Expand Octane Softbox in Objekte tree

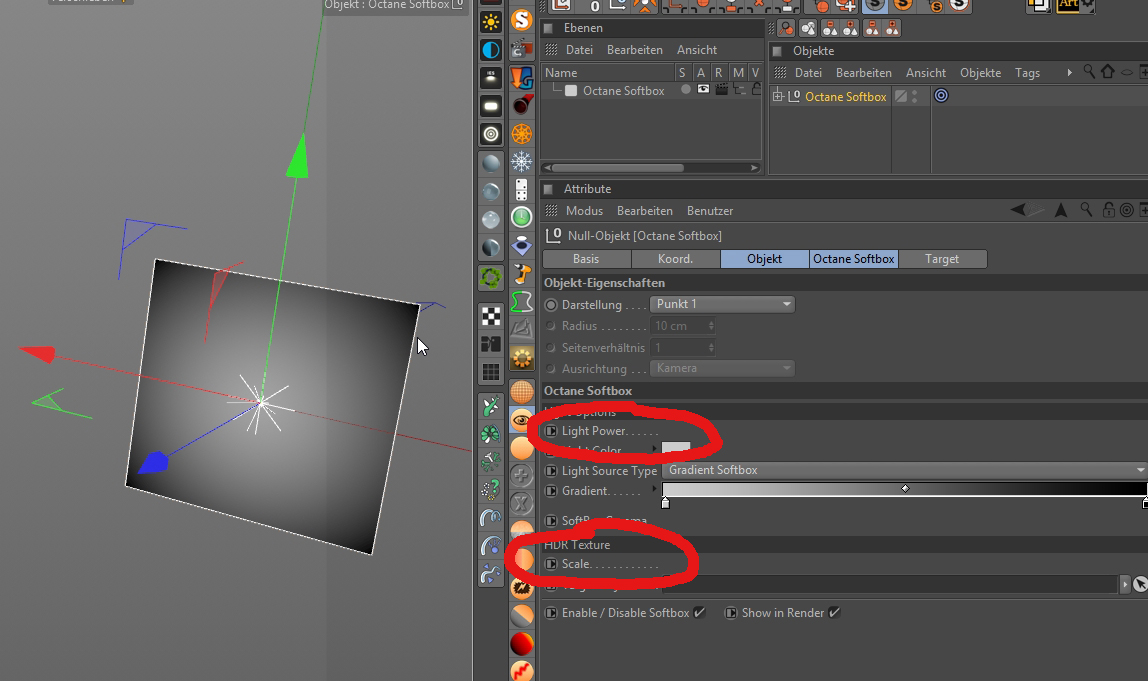(778, 96)
